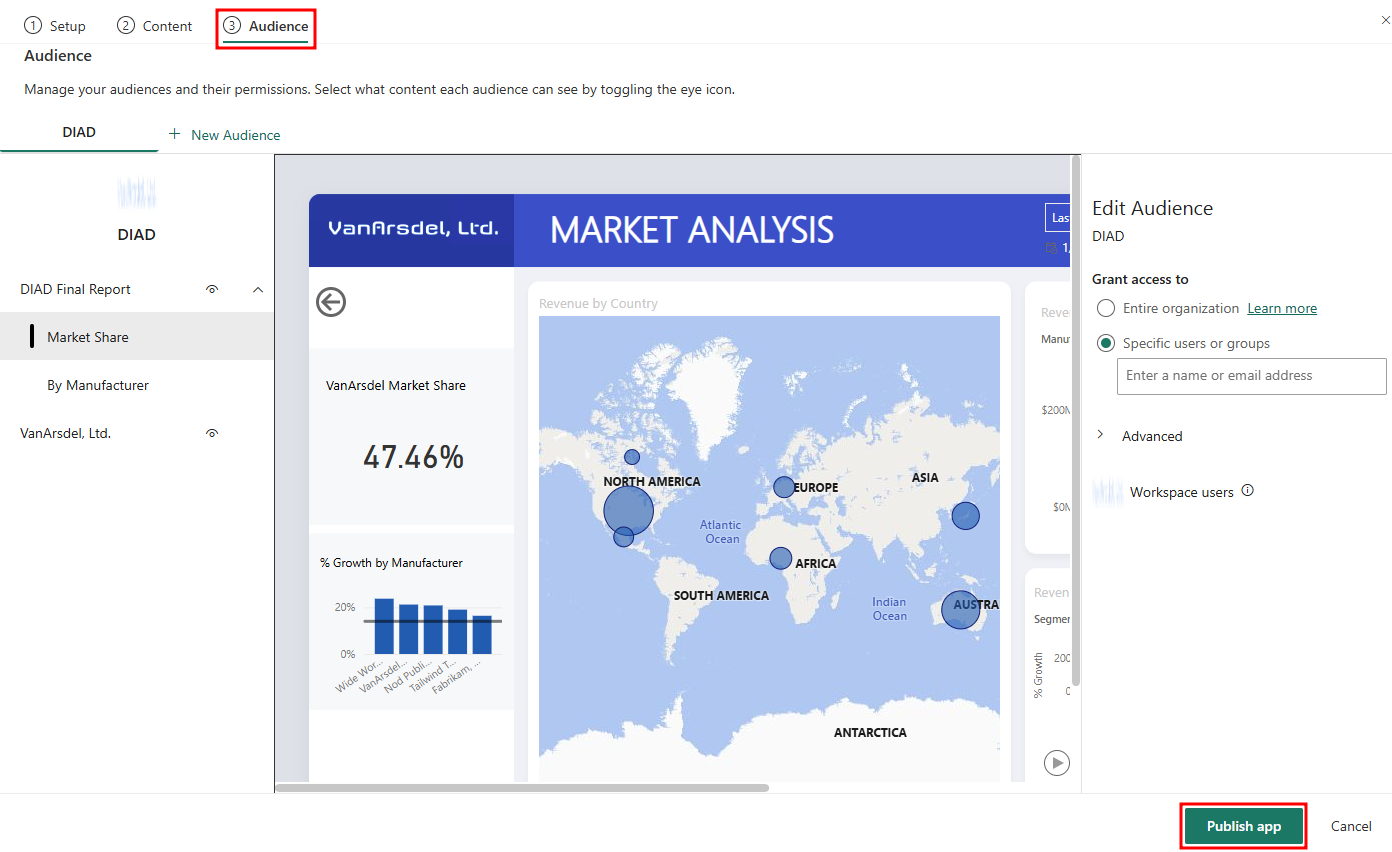Click the SOUTH AMERICA map label
Screen dimensions: 1392x852
[x=721, y=596]
